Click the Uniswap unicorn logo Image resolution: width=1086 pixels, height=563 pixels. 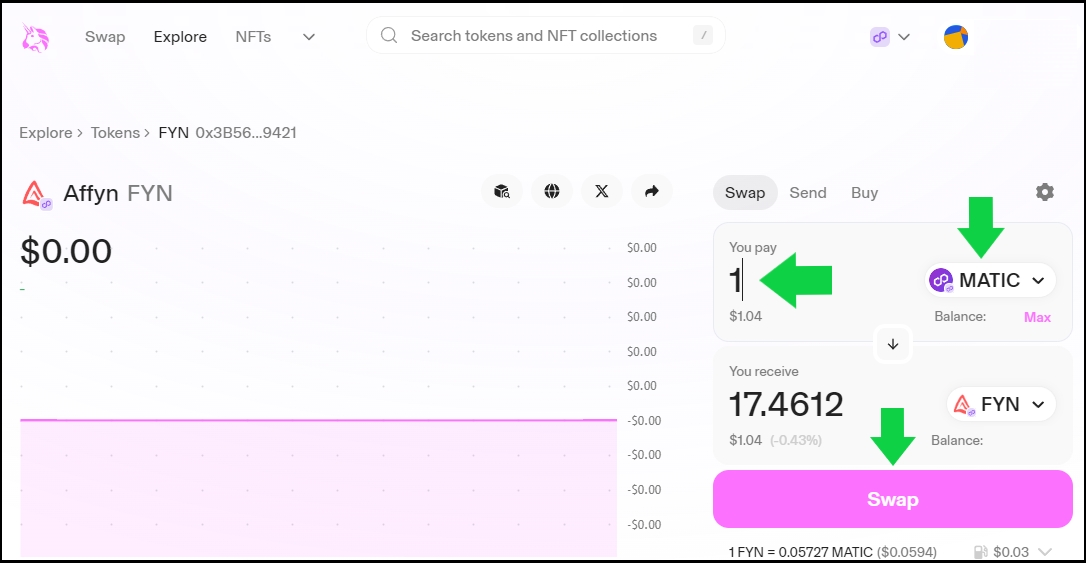(x=36, y=37)
